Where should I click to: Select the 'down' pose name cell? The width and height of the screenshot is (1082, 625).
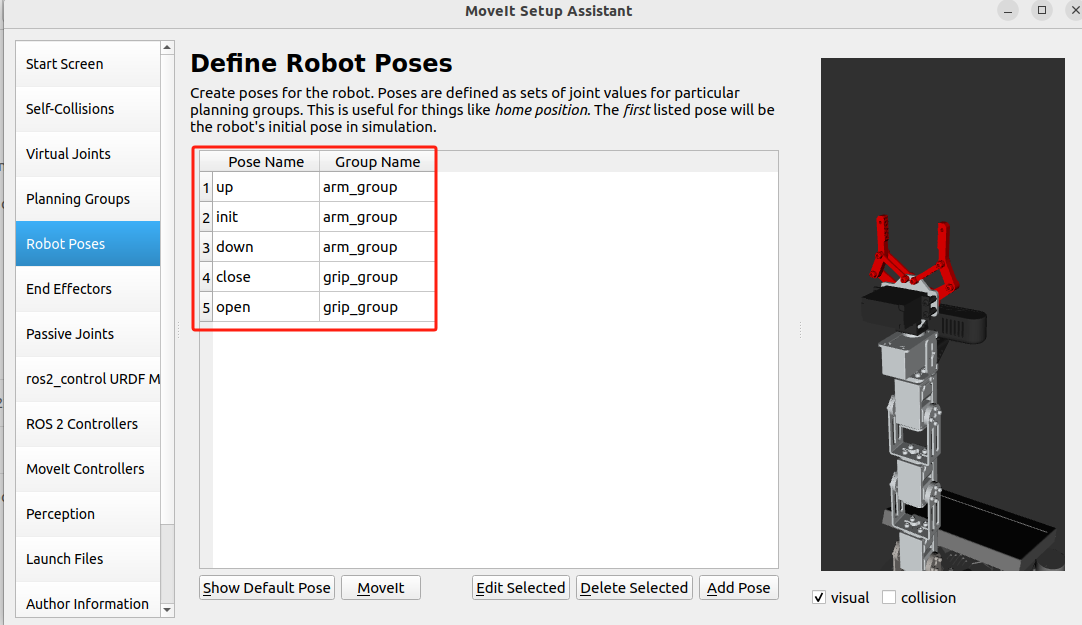click(266, 247)
